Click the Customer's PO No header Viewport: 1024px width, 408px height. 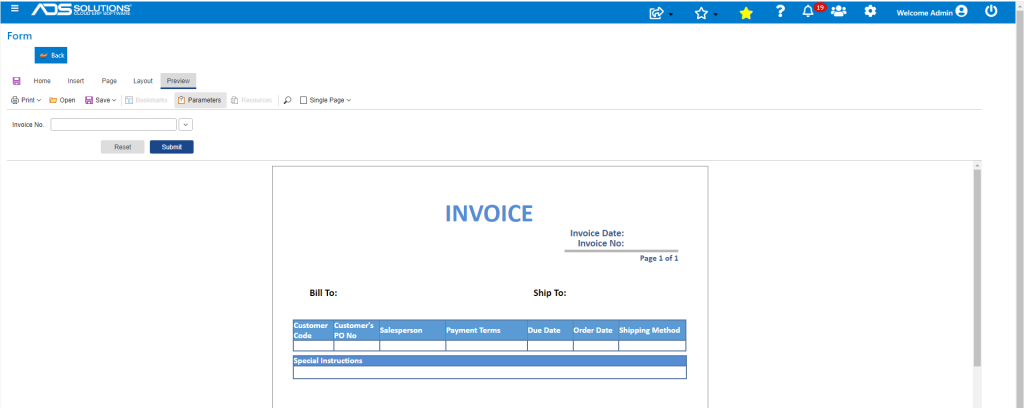[357, 330]
